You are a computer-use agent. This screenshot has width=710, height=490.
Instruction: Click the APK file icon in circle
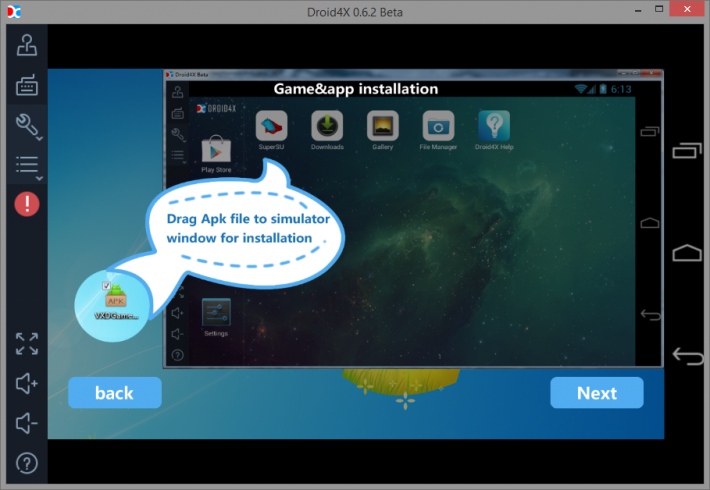tap(115, 296)
